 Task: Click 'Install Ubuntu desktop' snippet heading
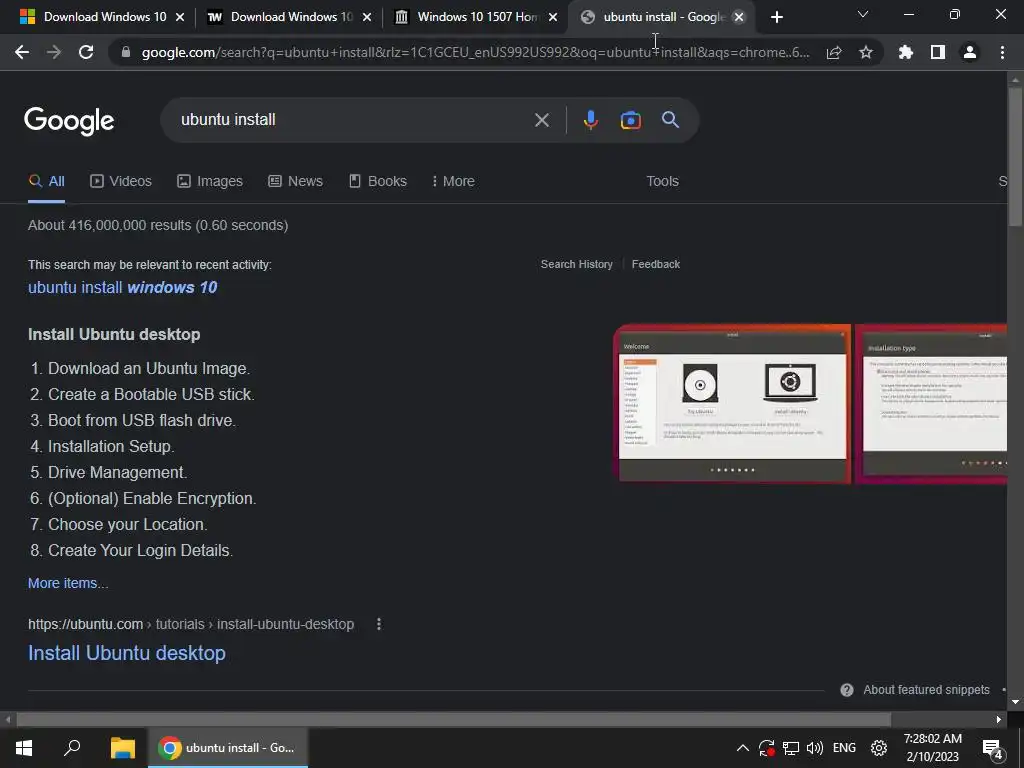click(114, 334)
